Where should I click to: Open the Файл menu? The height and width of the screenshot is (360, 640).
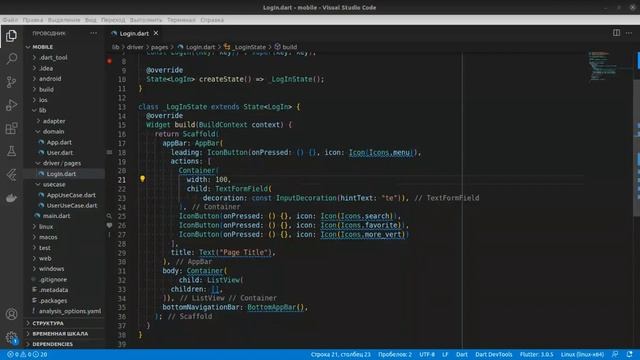click(10, 20)
